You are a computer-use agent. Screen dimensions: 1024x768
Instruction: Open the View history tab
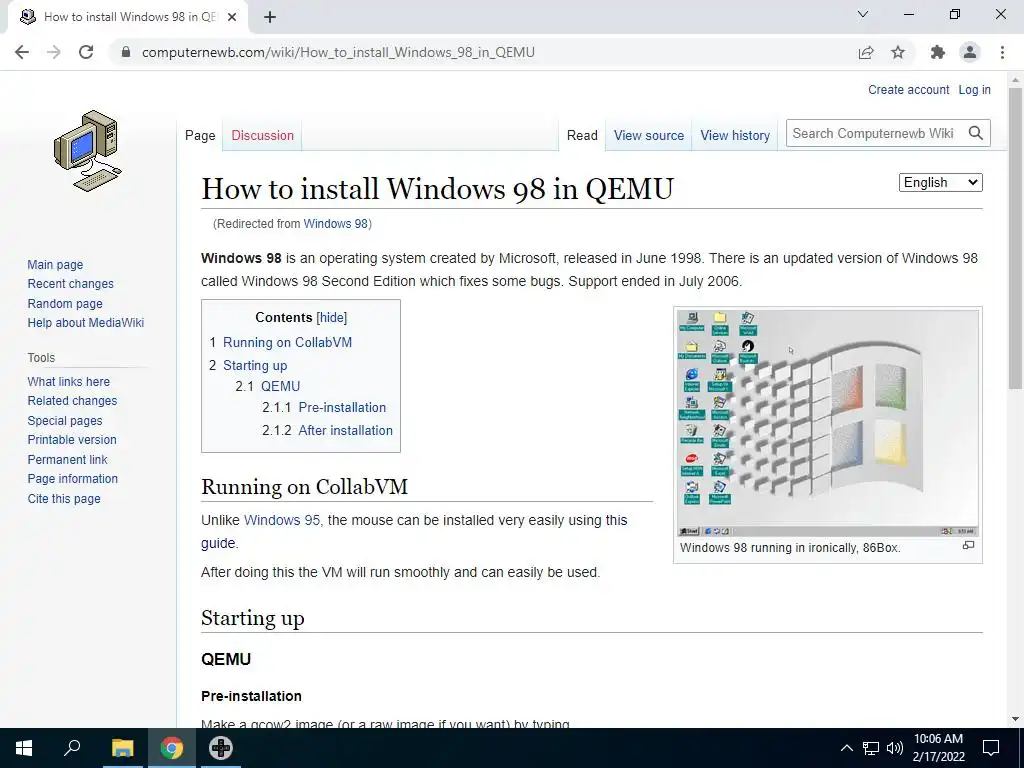(x=735, y=135)
